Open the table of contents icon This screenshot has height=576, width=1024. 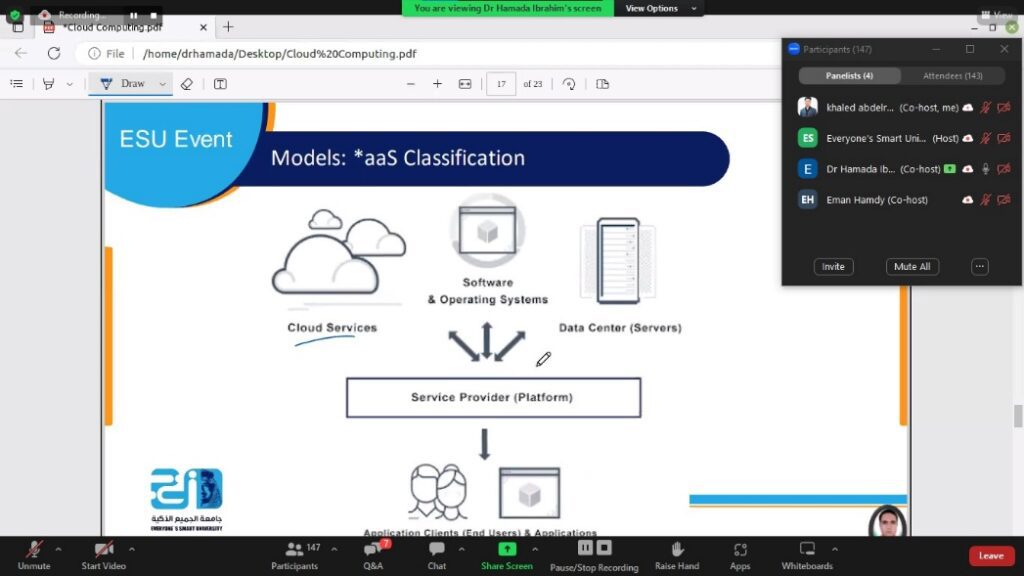16,84
